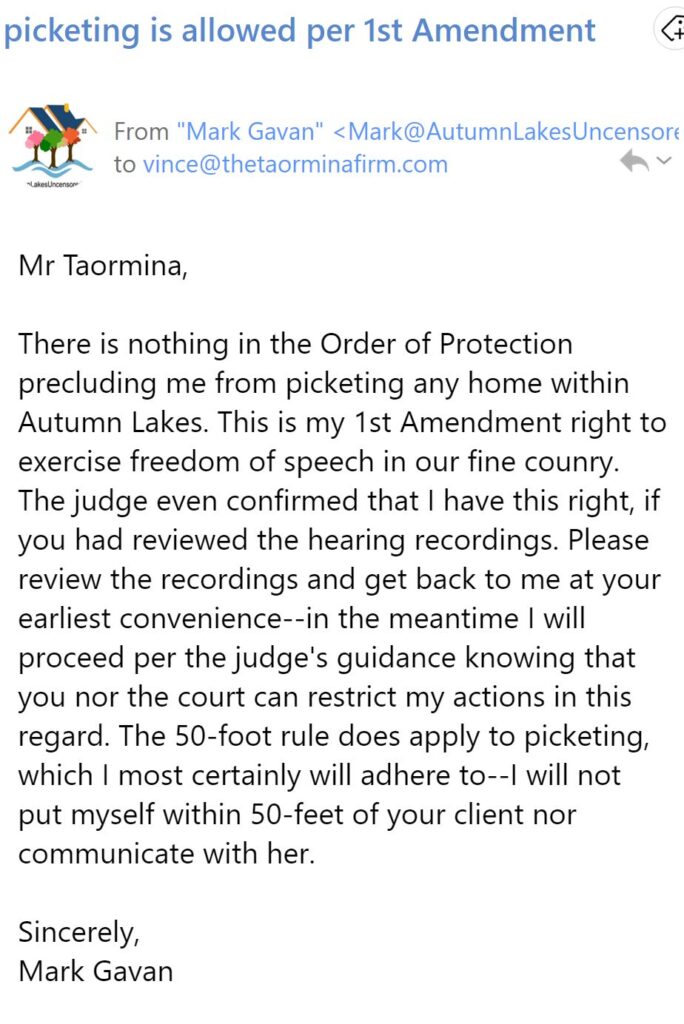The height and width of the screenshot is (1024, 684).
Task: Click the "to" label before the recipient
Action: [124, 164]
